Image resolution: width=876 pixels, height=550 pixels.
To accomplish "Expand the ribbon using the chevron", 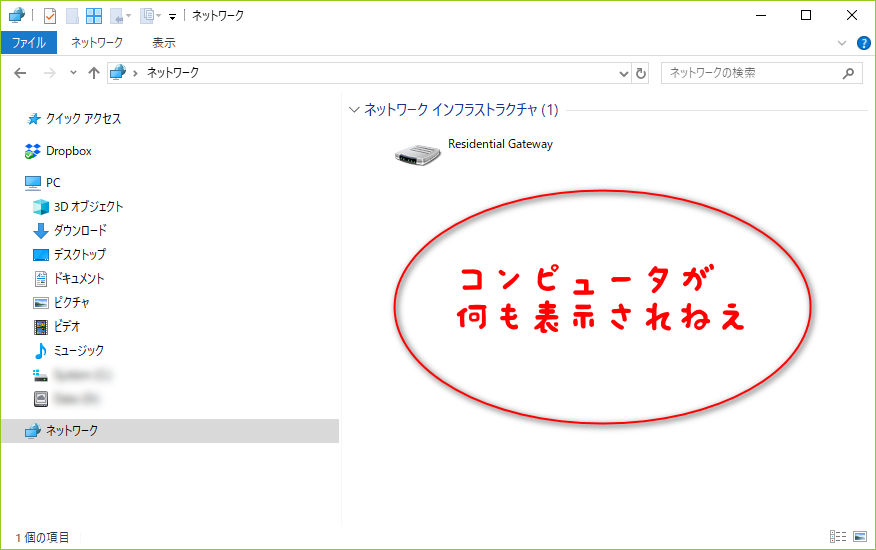I will click(842, 43).
